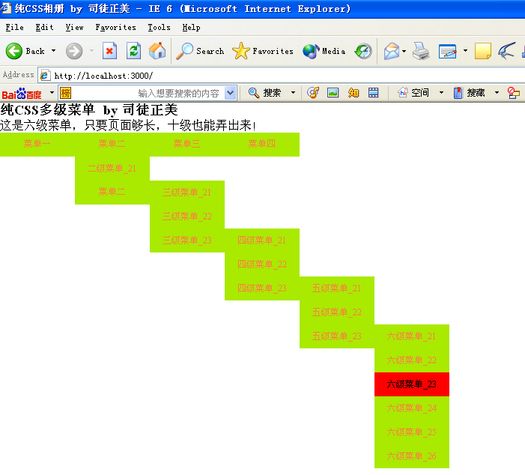The width and height of the screenshot is (525, 475).
Task: Open the Favorites star panel
Action: [241, 51]
